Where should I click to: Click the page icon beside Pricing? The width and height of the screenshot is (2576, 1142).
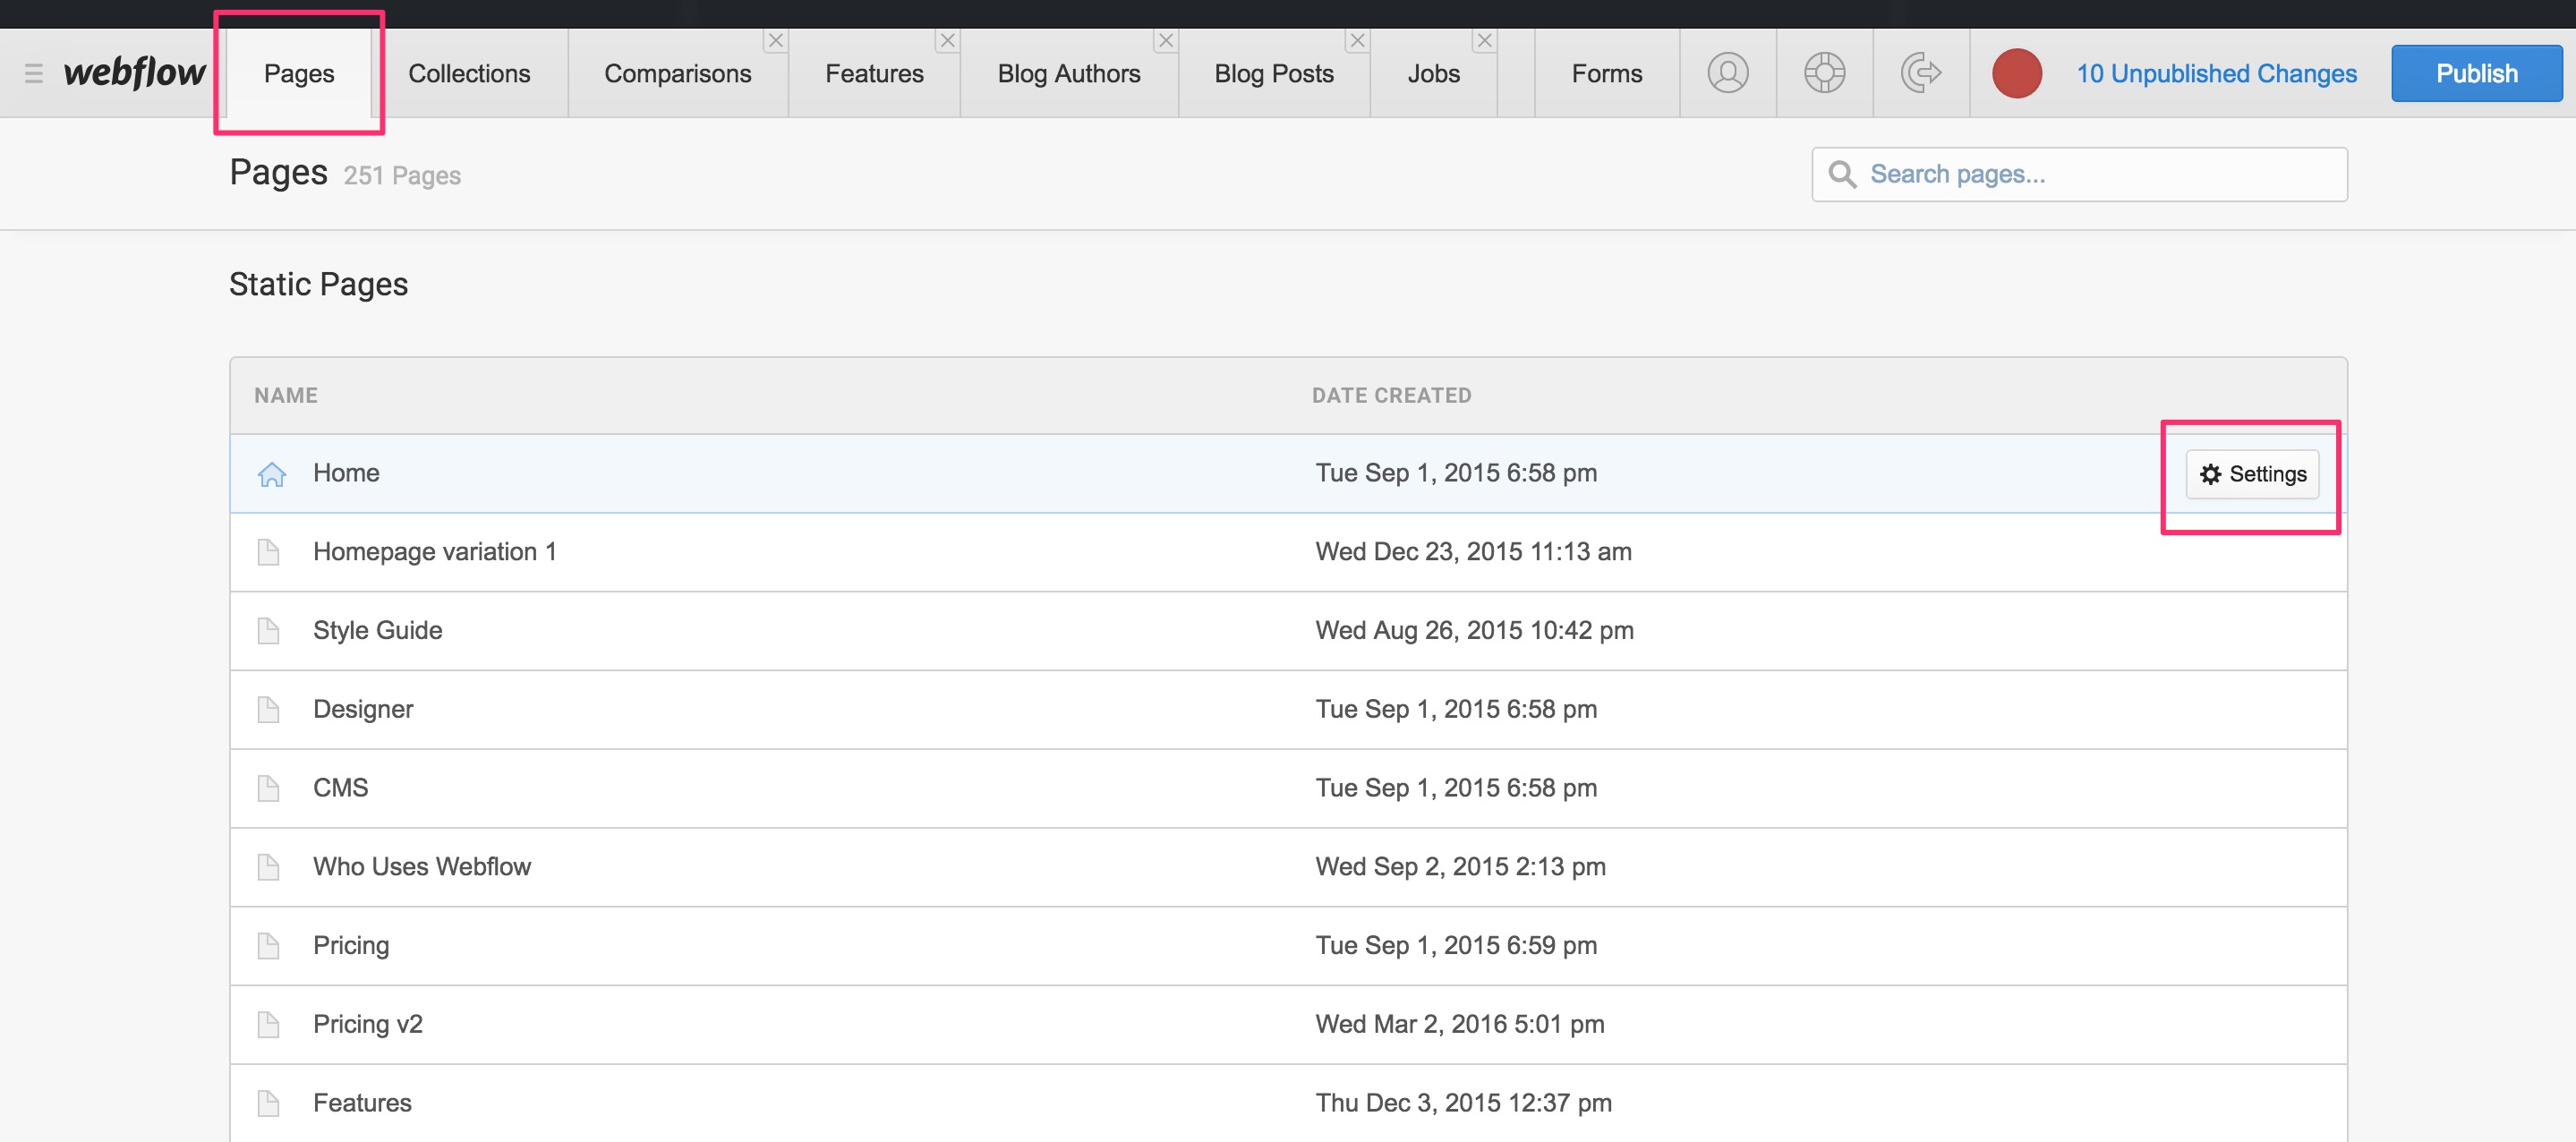click(x=268, y=946)
